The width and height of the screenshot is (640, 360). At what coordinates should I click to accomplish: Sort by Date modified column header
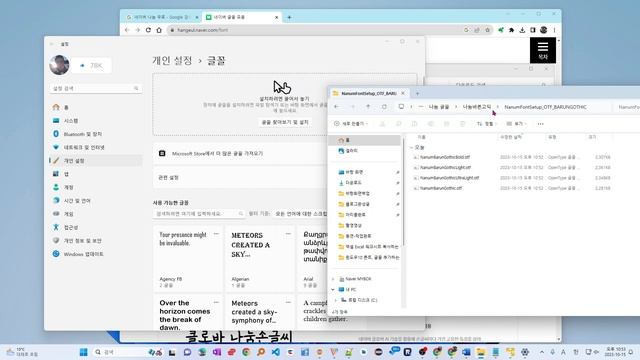click(x=511, y=137)
